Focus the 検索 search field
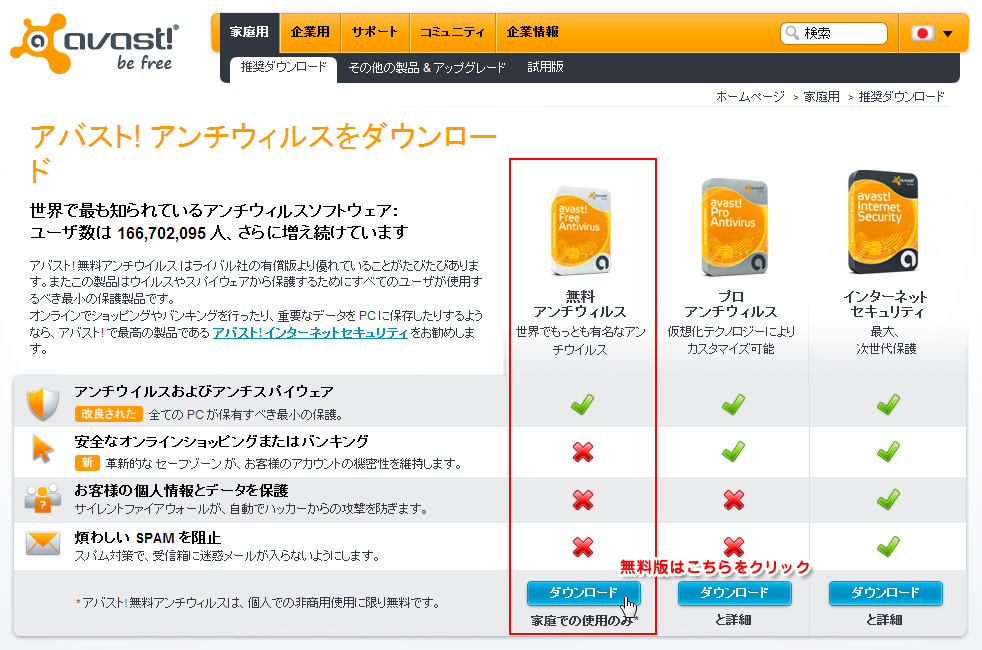This screenshot has height=650, width=982. pyautogui.click(x=834, y=33)
